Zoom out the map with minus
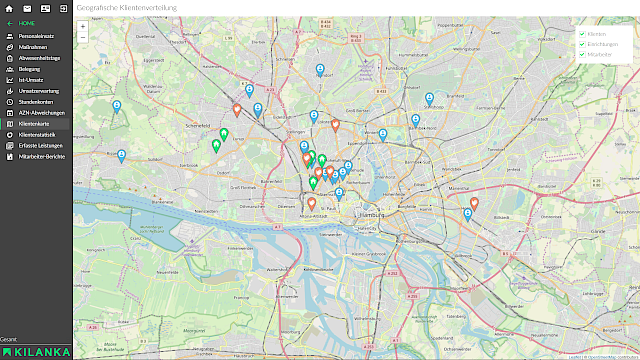Viewport: 640px width, 360px height. pyautogui.click(x=83, y=38)
